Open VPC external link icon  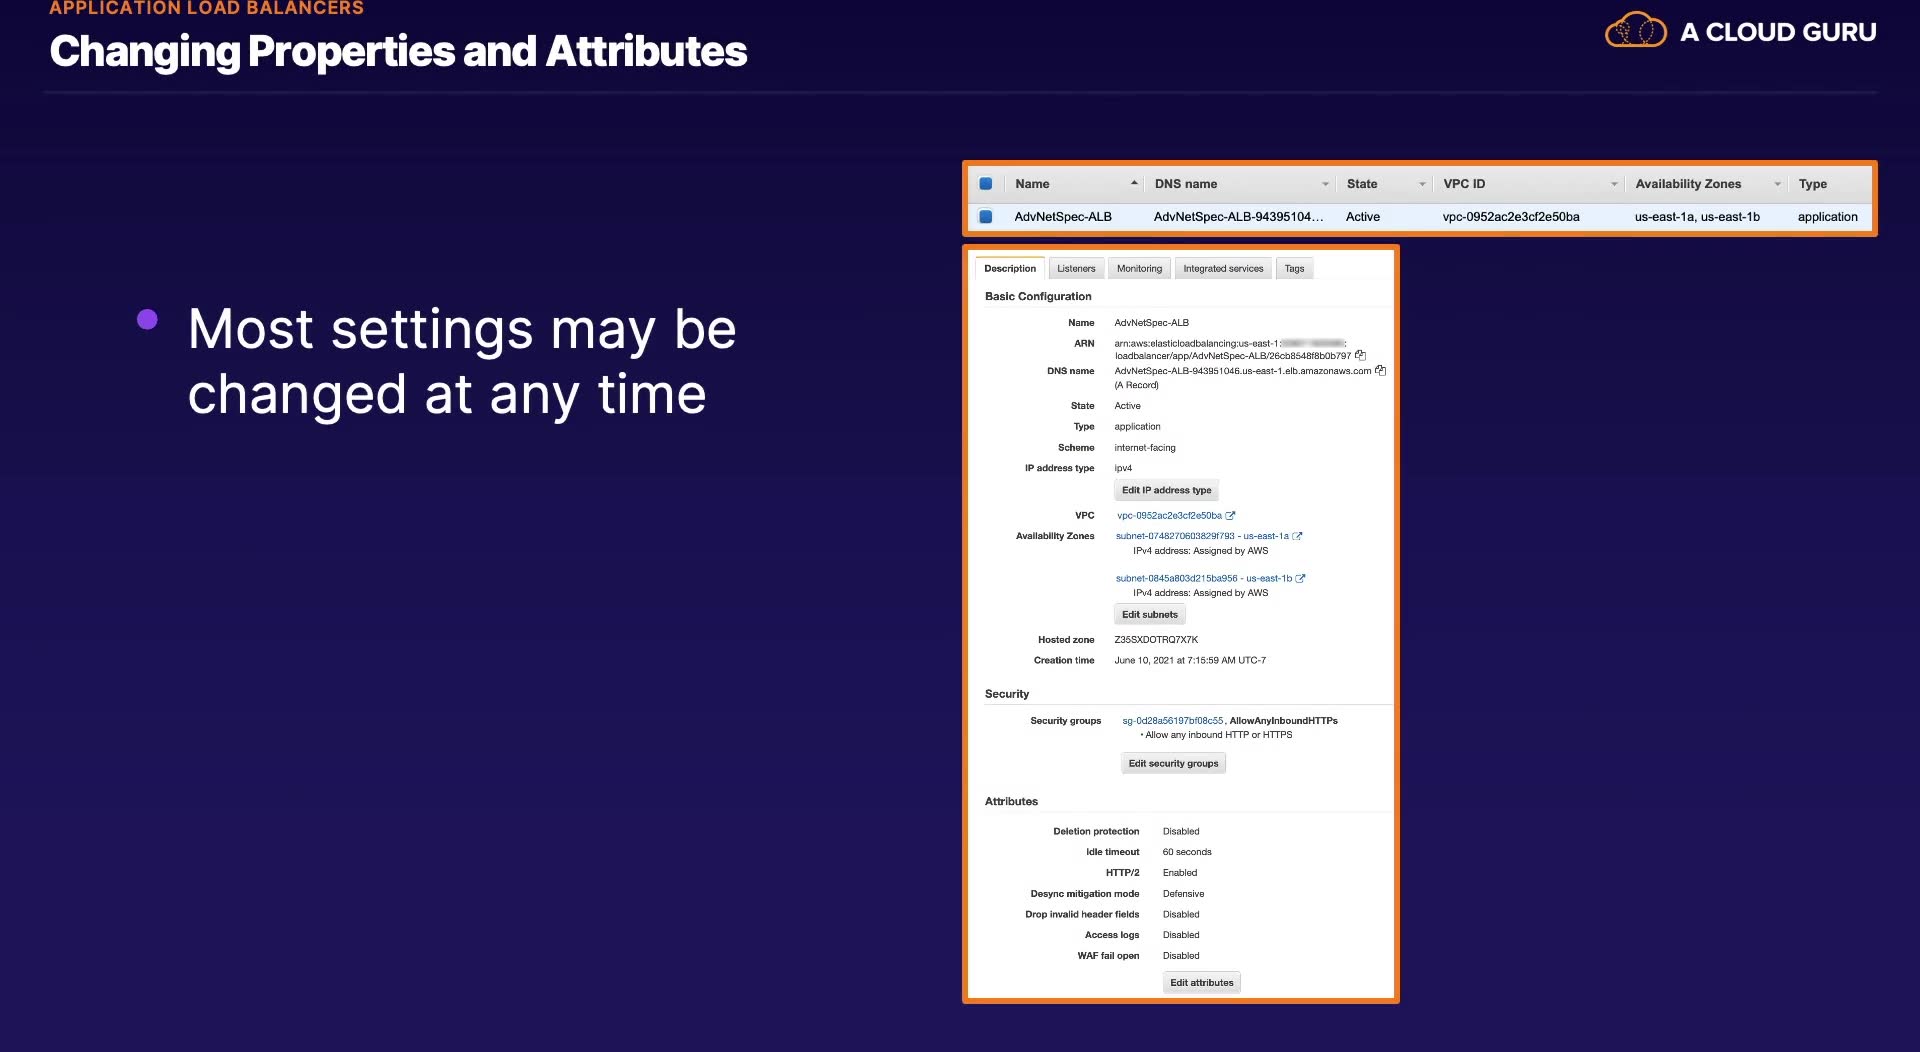click(x=1231, y=516)
